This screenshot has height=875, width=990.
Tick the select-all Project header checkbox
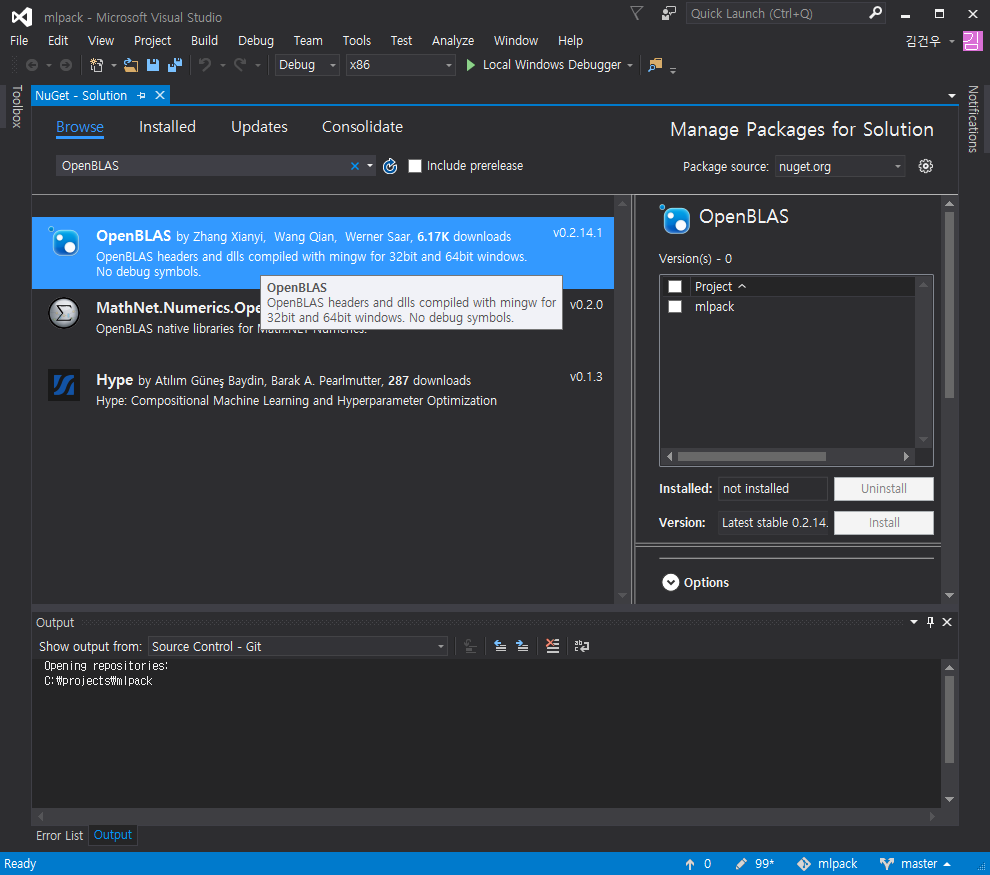point(675,287)
